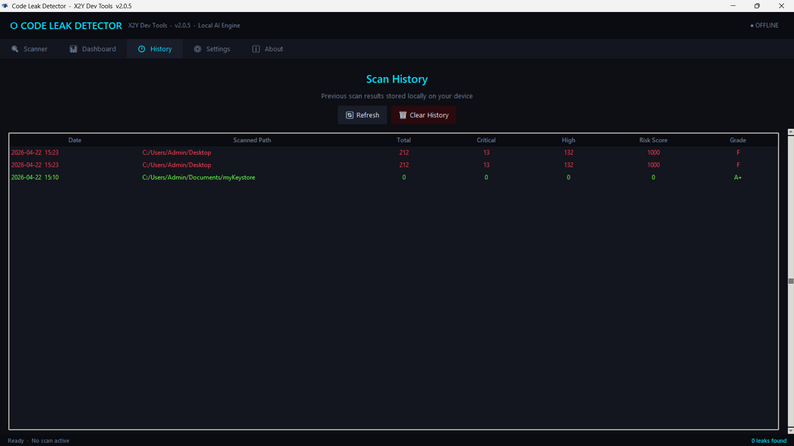Click the High column header
This screenshot has height=446, width=794.
(568, 140)
